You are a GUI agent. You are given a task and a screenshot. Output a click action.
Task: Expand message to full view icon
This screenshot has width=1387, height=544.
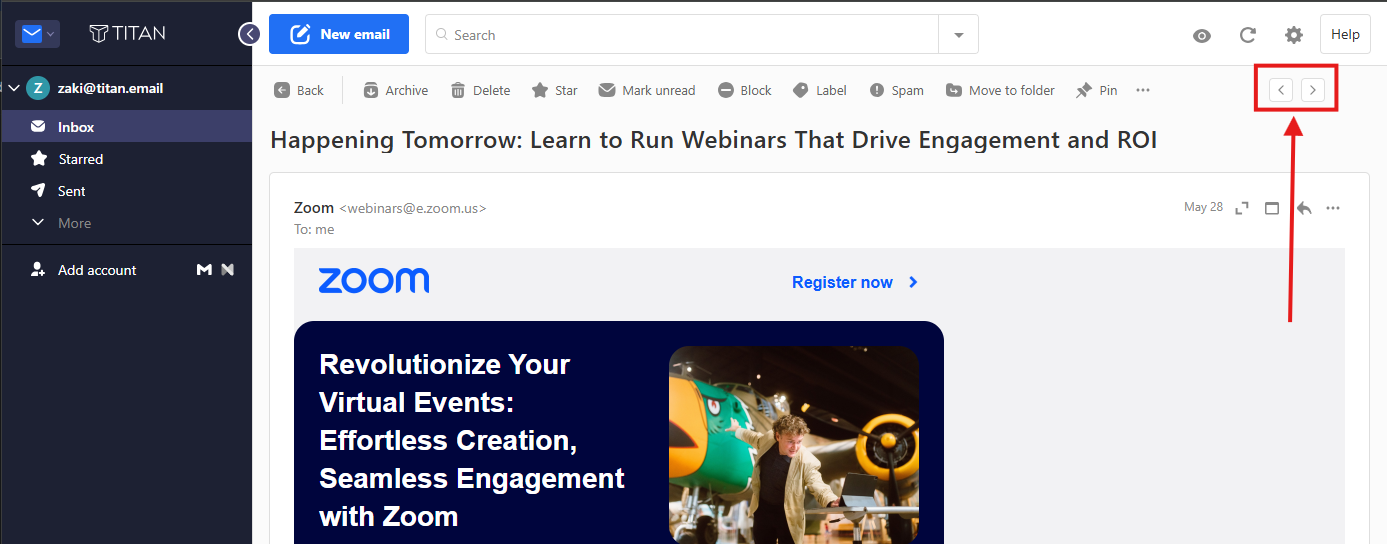[x=1242, y=208]
